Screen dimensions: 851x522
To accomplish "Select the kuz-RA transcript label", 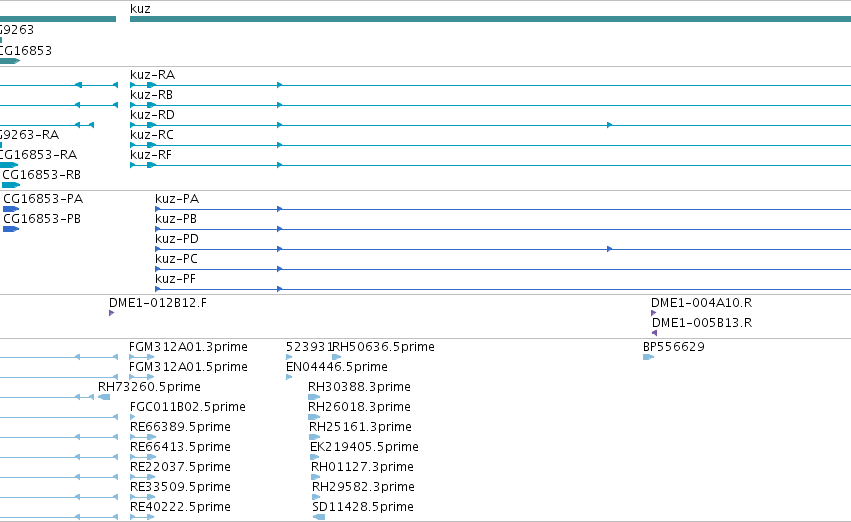I will click(x=153, y=75).
